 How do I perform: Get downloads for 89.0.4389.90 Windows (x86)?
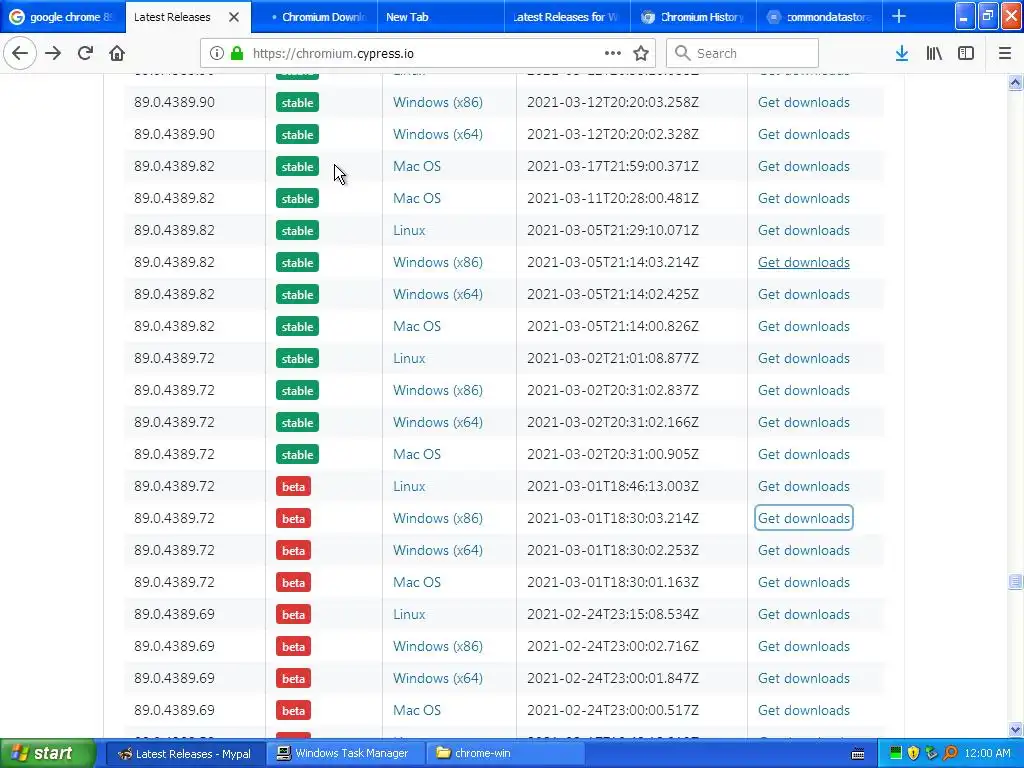coord(803,103)
